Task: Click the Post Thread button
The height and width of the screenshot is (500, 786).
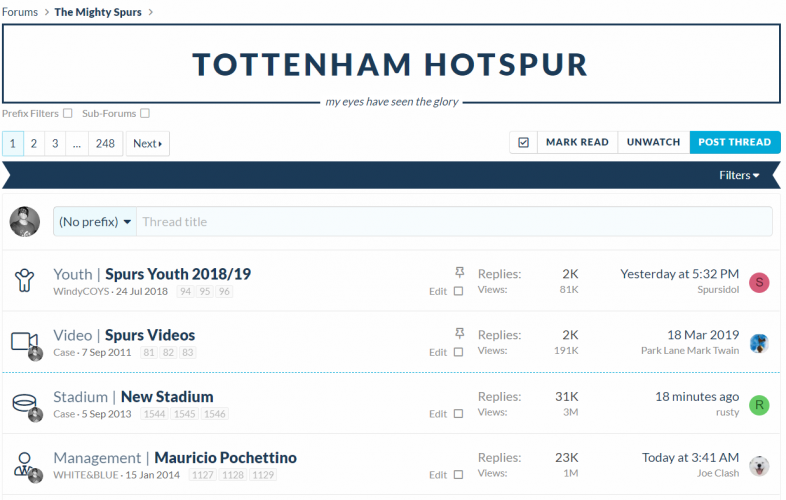Action: tap(734, 142)
